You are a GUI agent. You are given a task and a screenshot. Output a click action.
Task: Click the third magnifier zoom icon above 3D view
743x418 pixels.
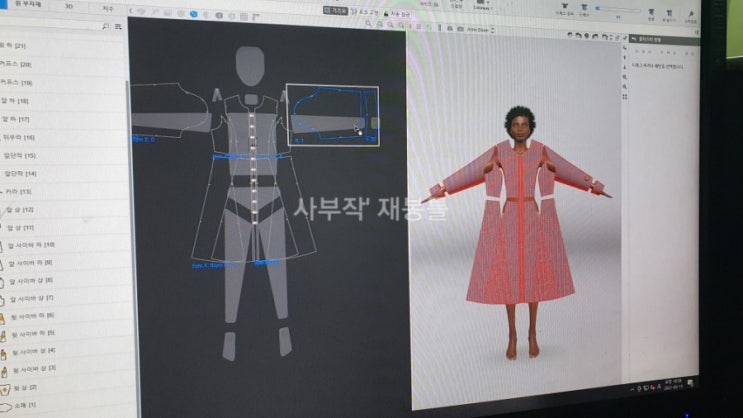390,25
